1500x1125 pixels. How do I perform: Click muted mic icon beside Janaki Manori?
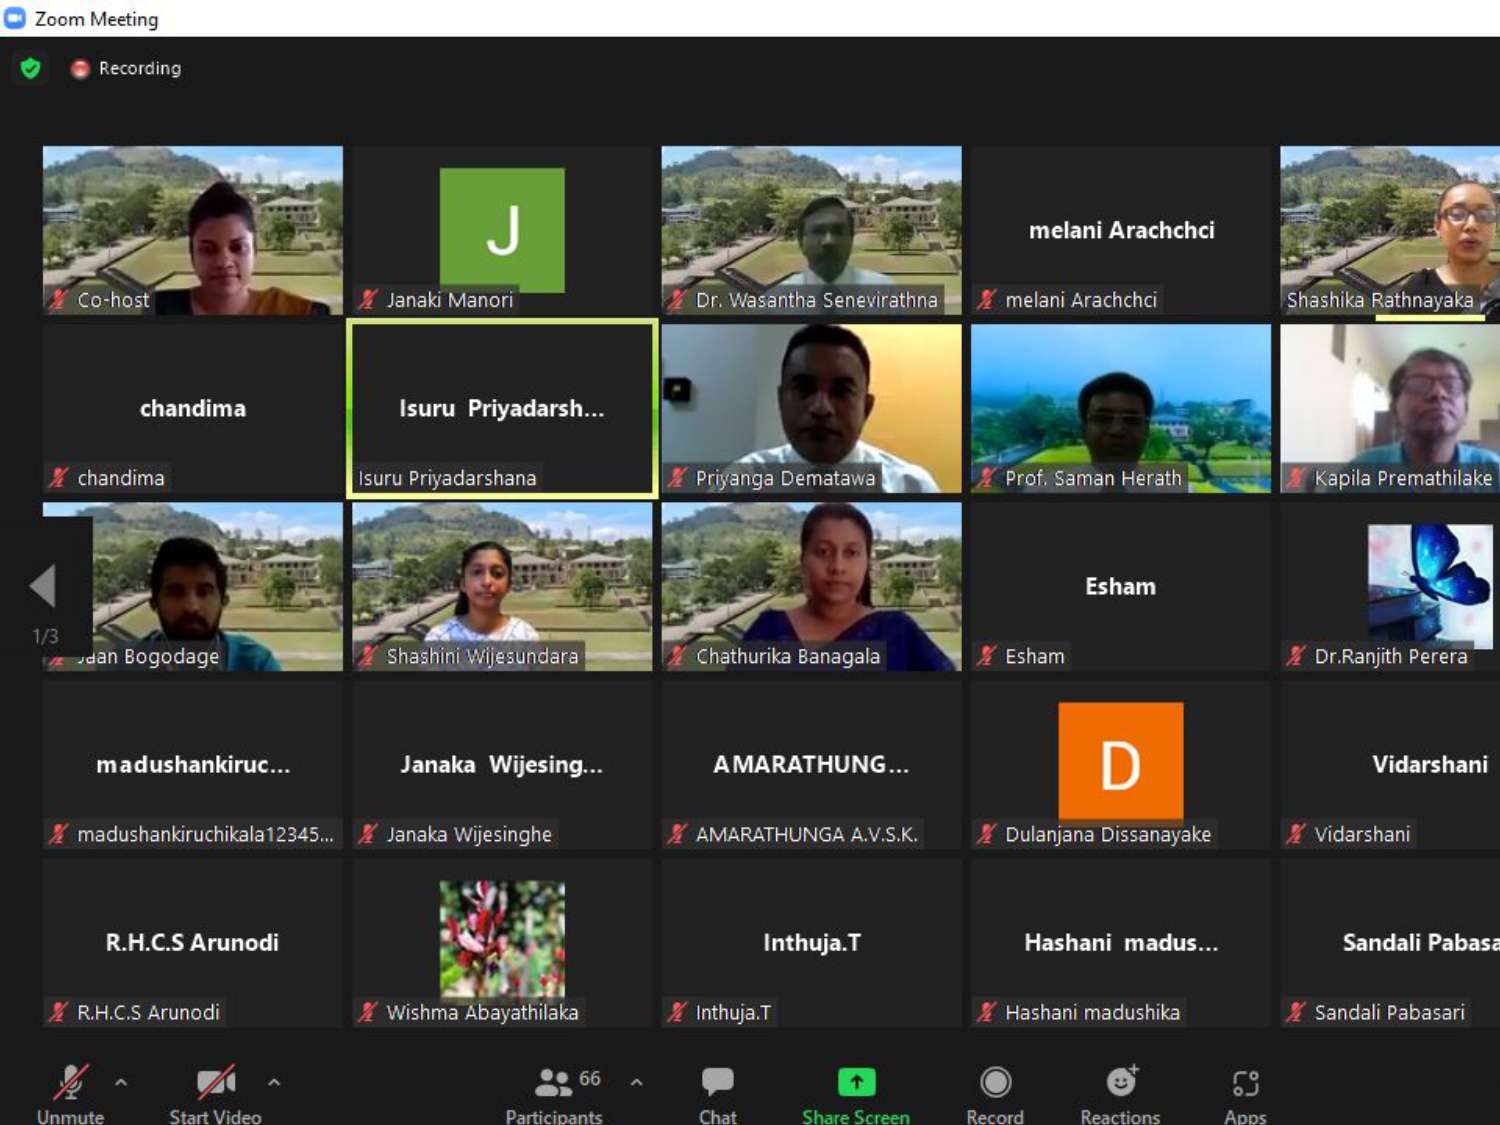368,300
